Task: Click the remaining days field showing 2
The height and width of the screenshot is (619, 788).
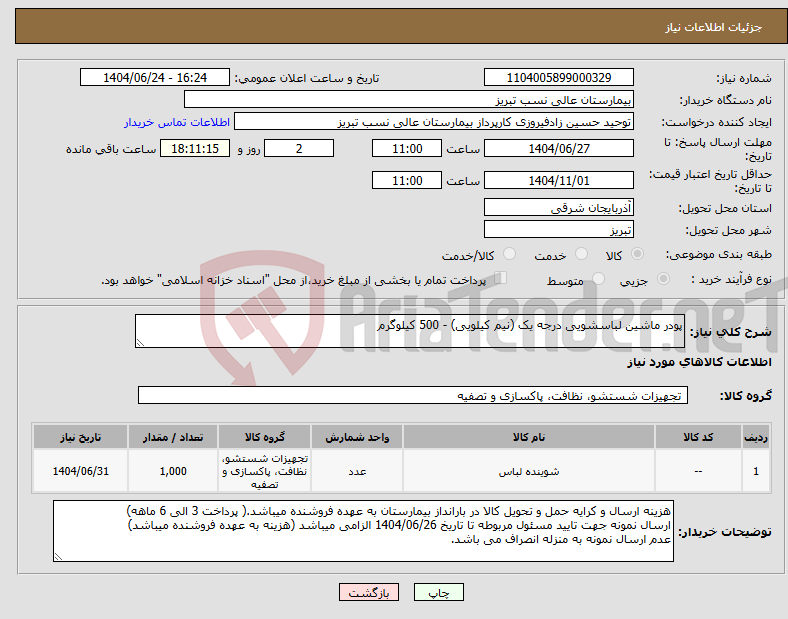Action: [x=299, y=149]
